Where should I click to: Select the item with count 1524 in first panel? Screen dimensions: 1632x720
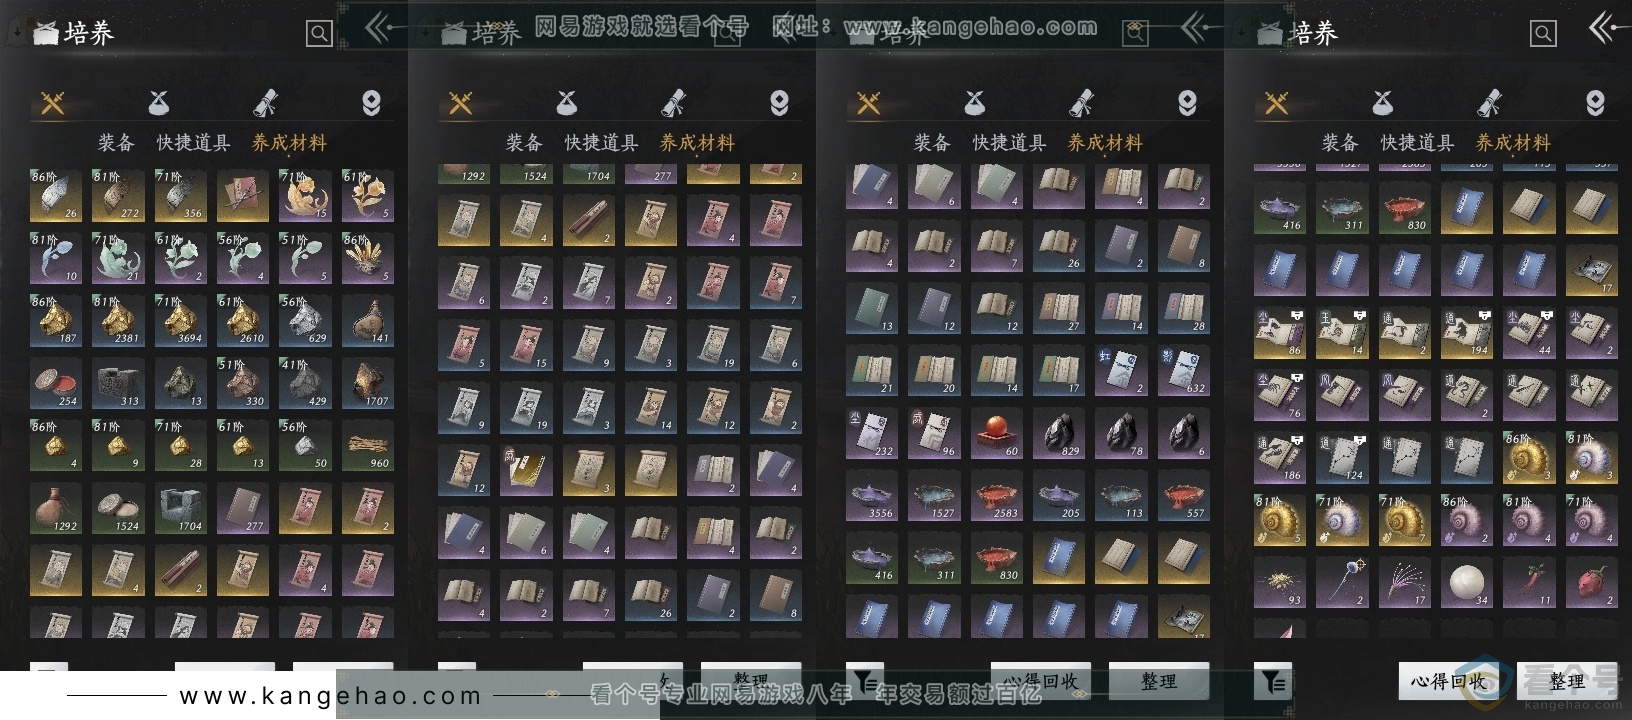click(117, 508)
